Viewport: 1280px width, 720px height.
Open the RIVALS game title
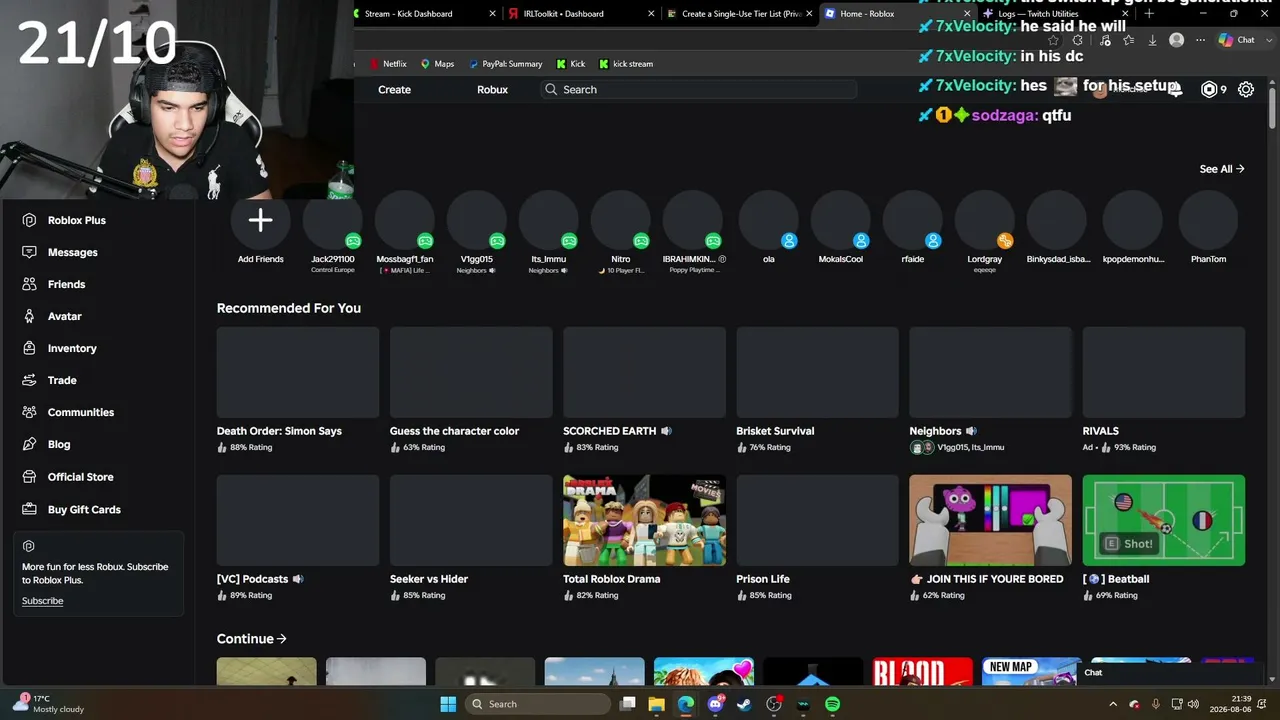coord(1100,431)
